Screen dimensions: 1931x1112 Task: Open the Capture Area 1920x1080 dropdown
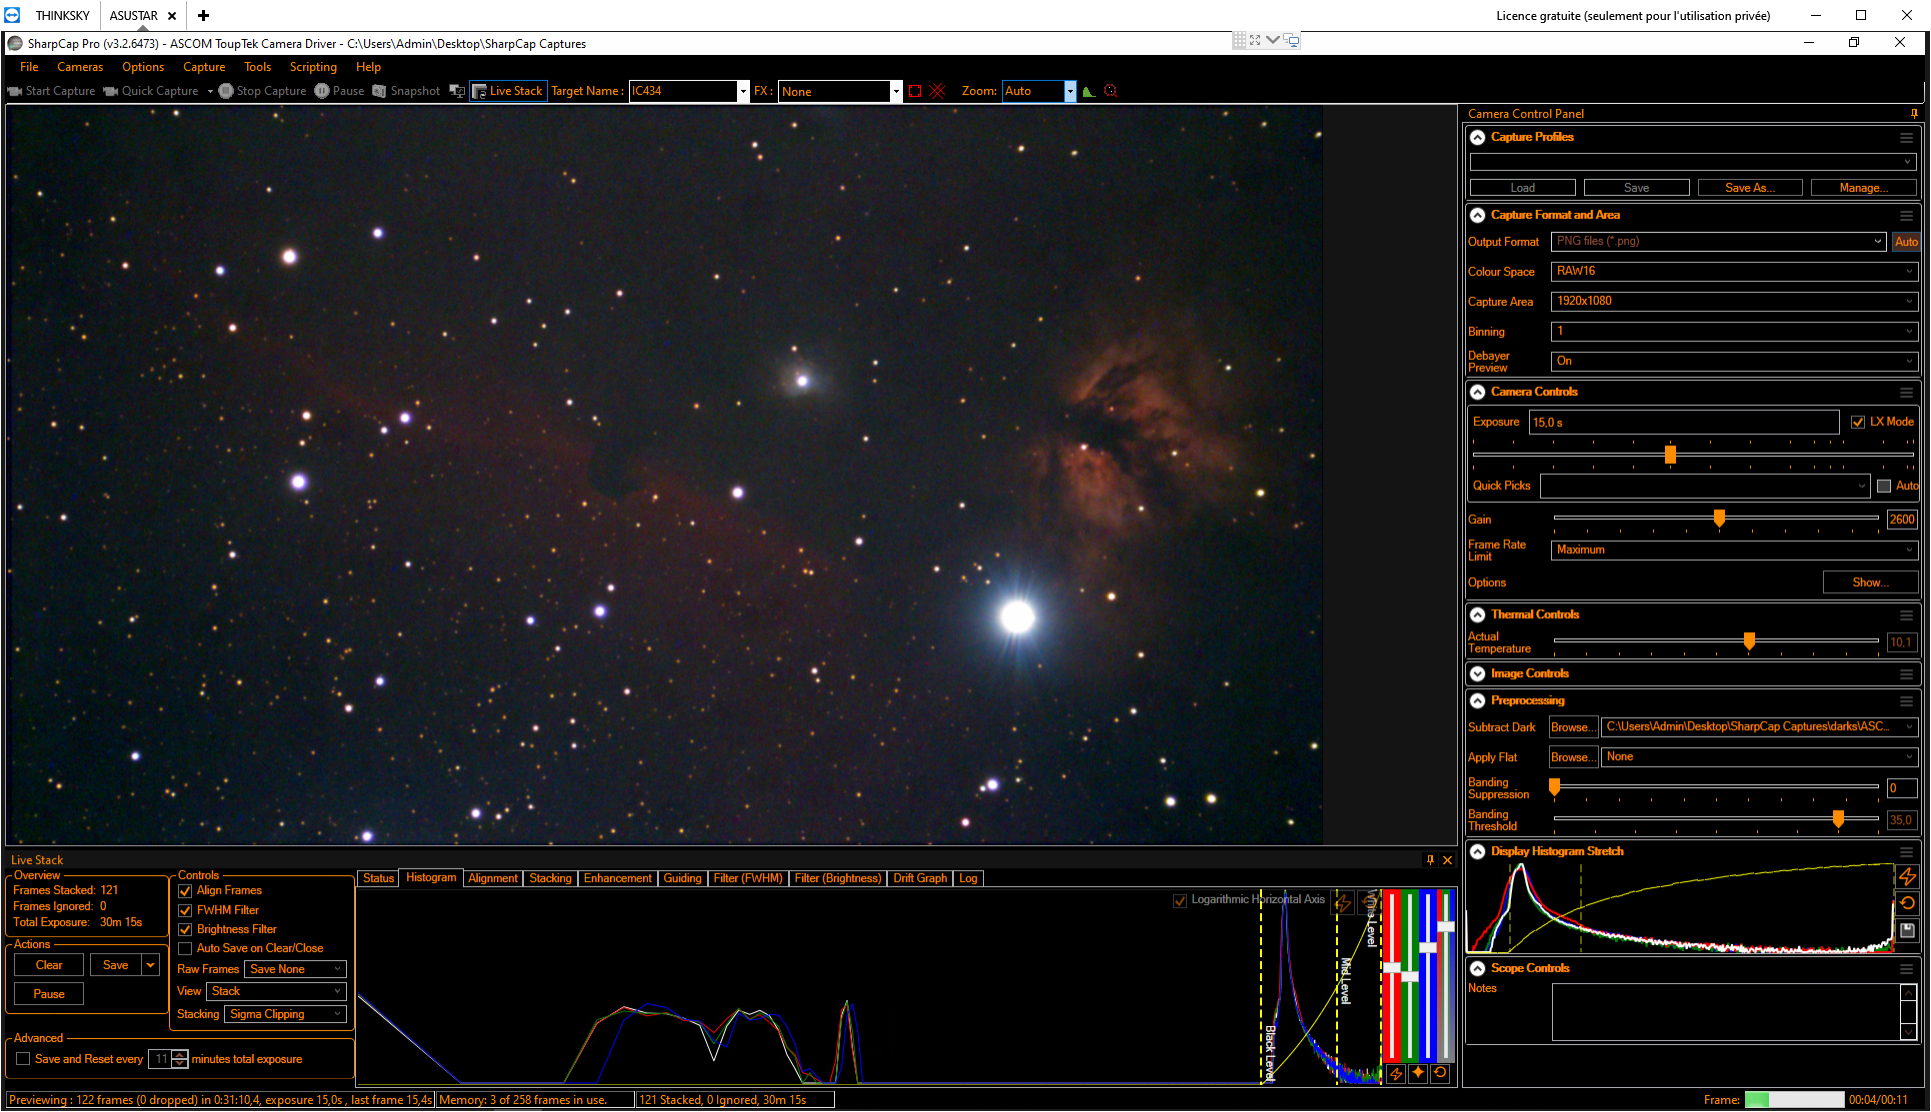(x=1733, y=301)
